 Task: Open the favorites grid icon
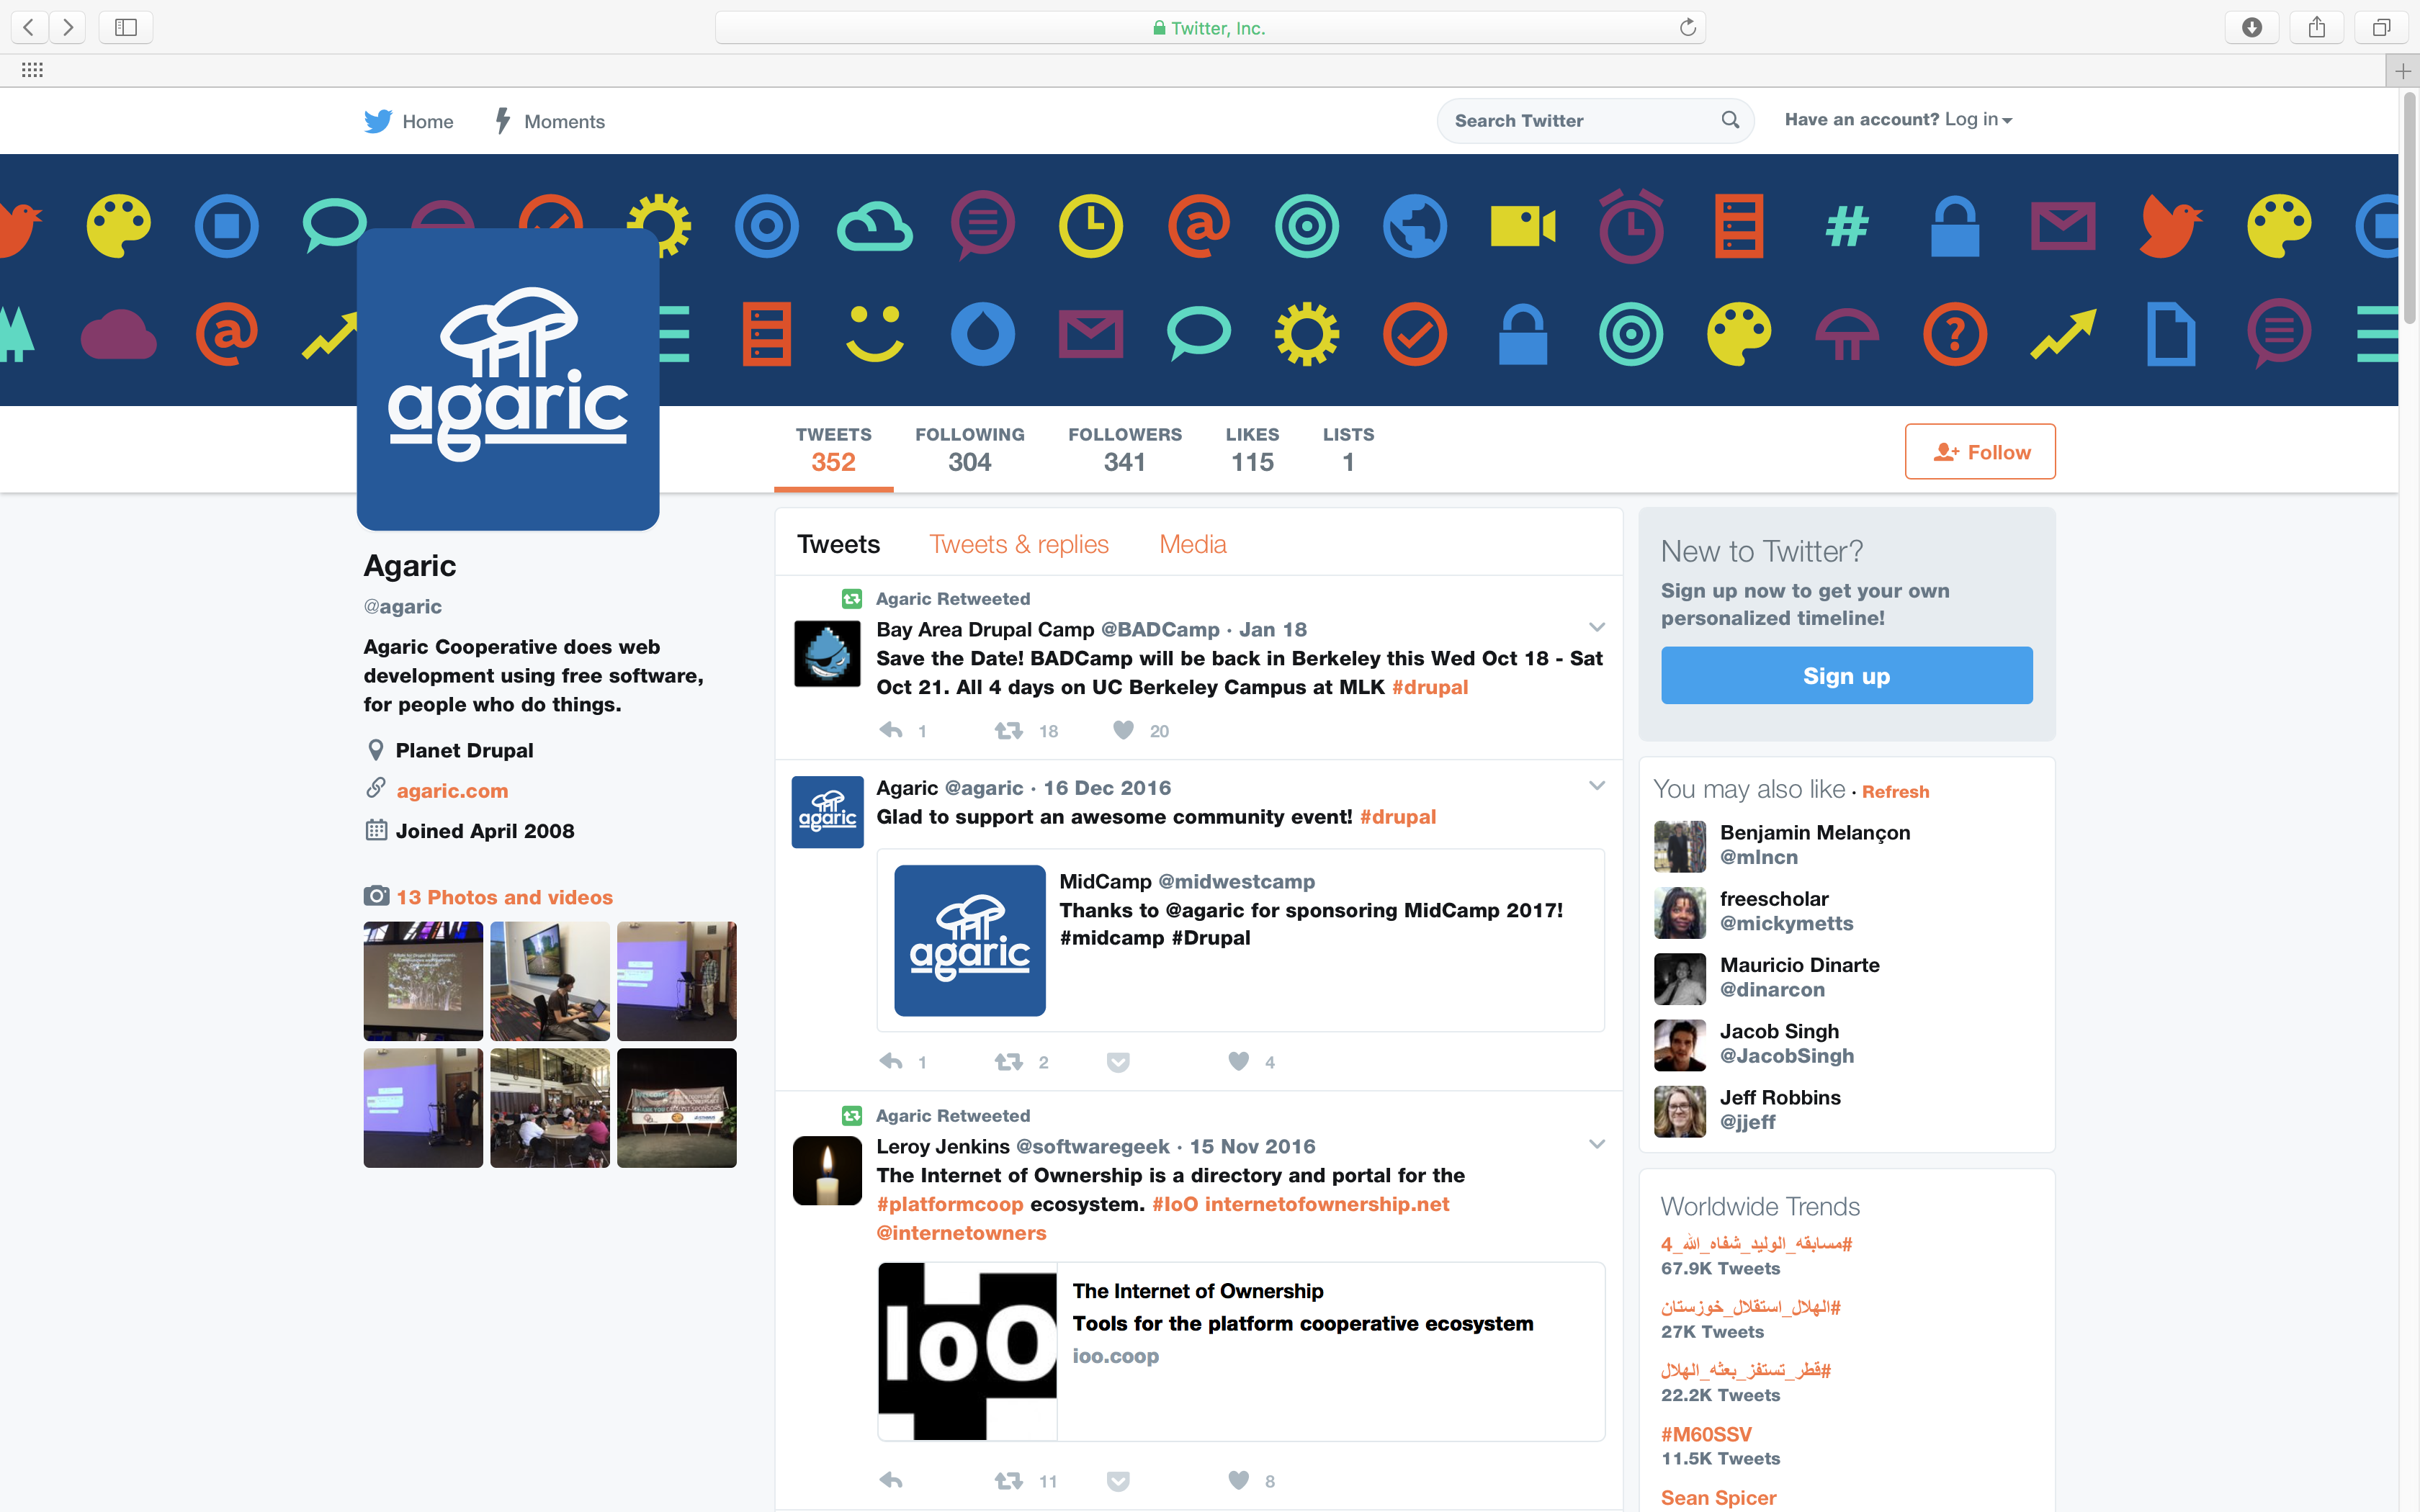pos(32,70)
